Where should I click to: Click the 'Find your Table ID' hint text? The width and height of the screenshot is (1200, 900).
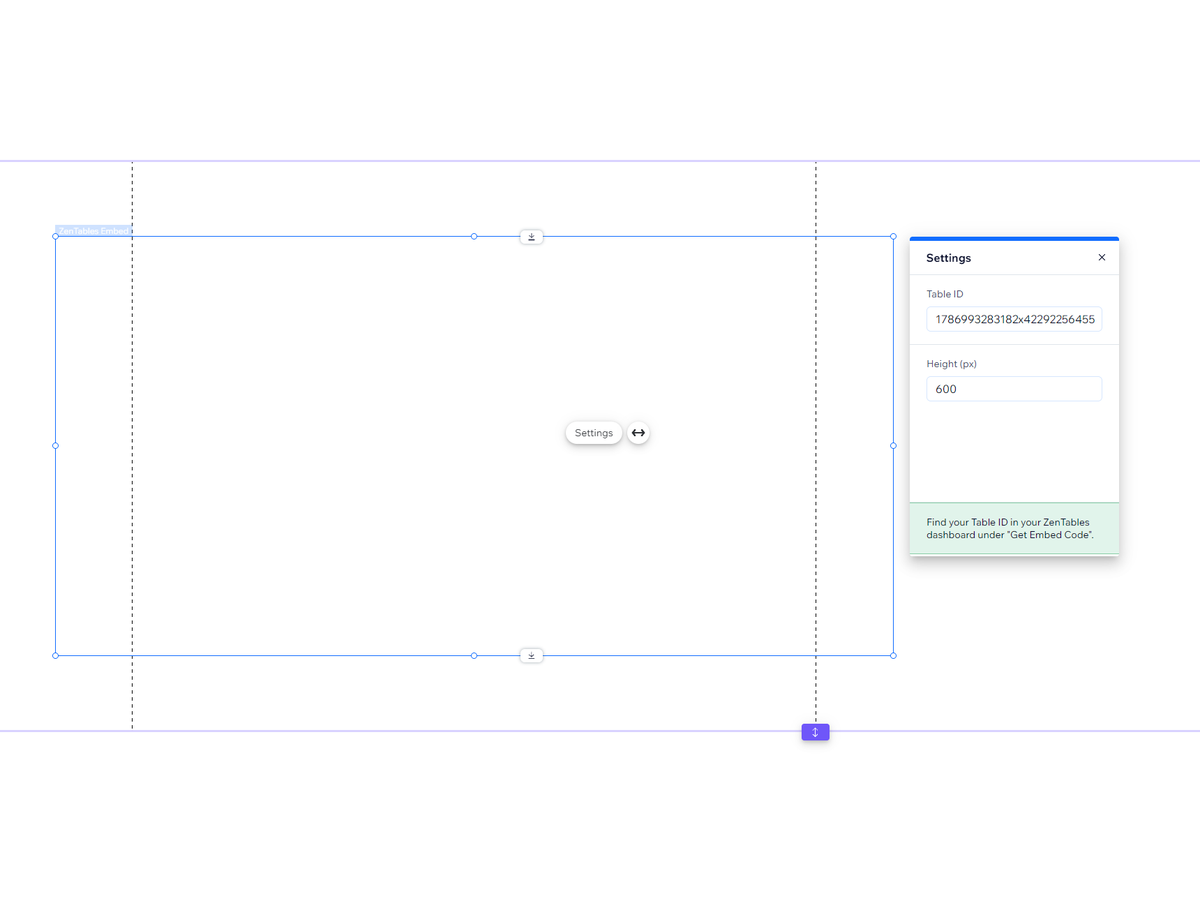[x=1010, y=528]
